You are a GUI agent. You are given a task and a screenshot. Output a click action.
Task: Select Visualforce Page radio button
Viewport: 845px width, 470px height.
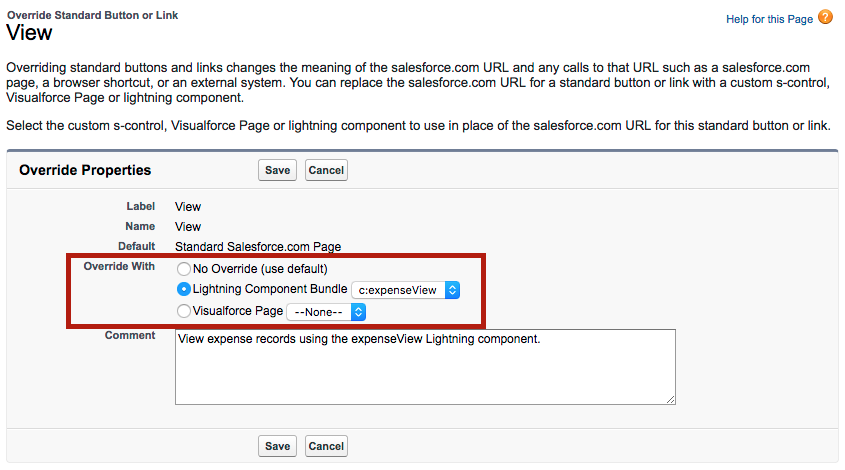[183, 312]
